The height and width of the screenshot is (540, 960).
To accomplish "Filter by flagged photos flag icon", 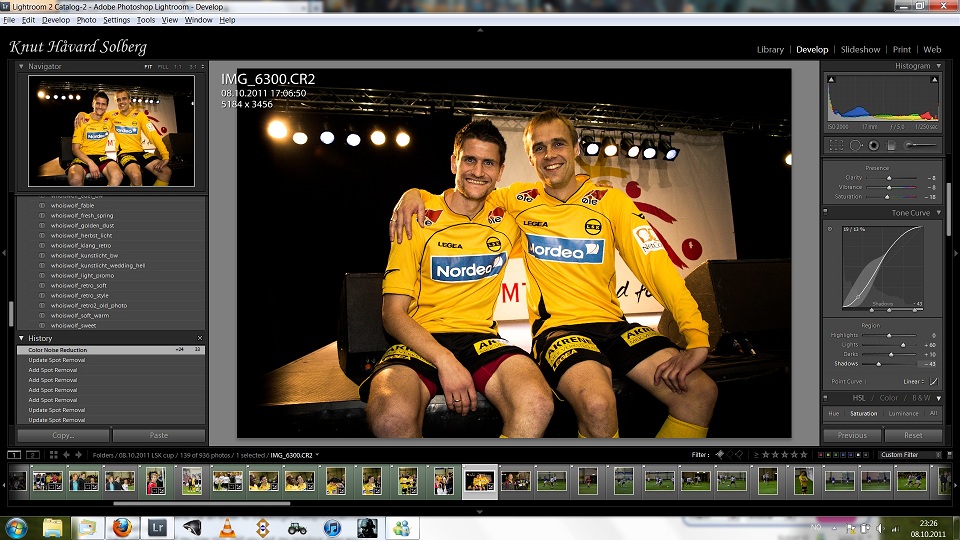I will click(720, 454).
